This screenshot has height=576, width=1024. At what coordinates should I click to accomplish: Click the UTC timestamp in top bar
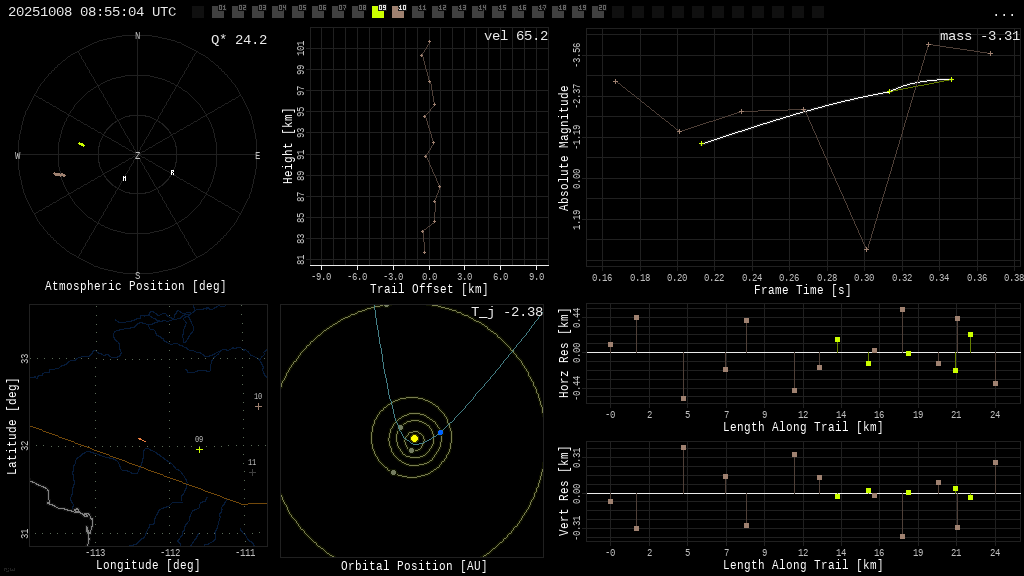92,12
